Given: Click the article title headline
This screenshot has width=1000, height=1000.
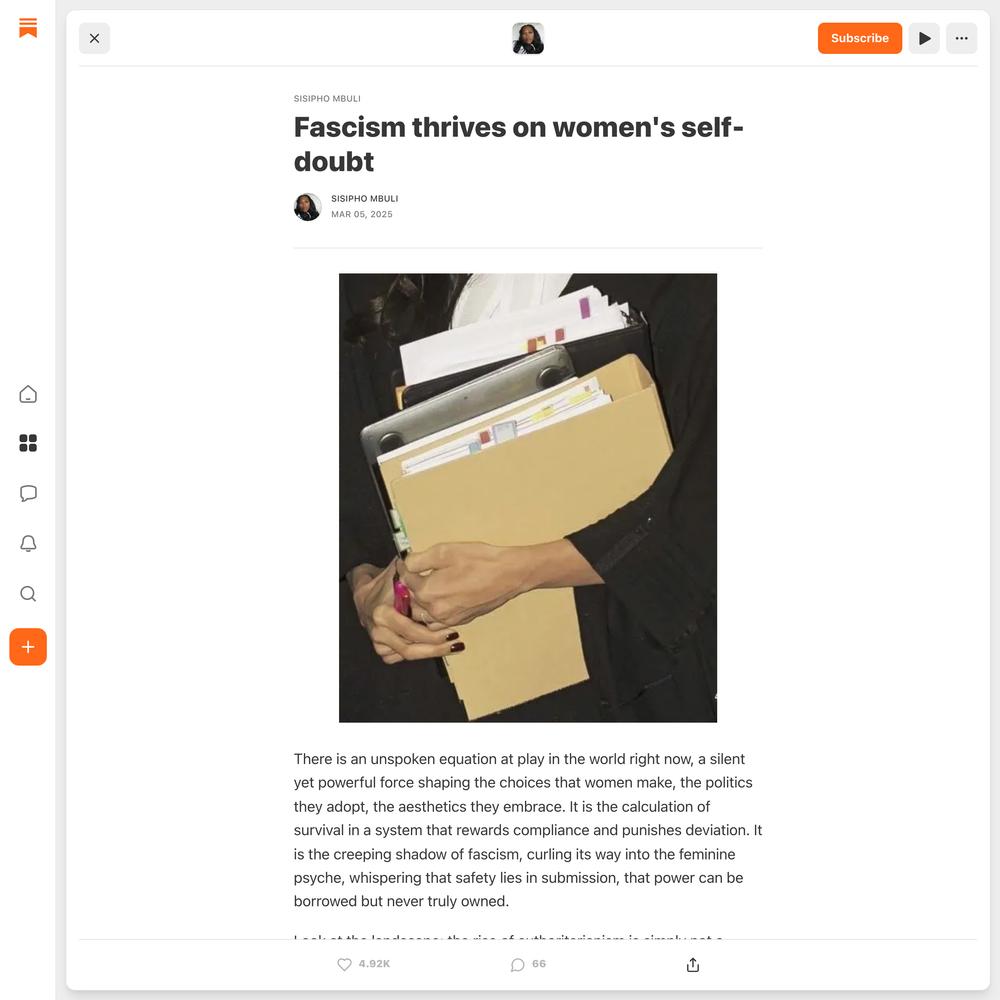Looking at the screenshot, I should pos(518,144).
